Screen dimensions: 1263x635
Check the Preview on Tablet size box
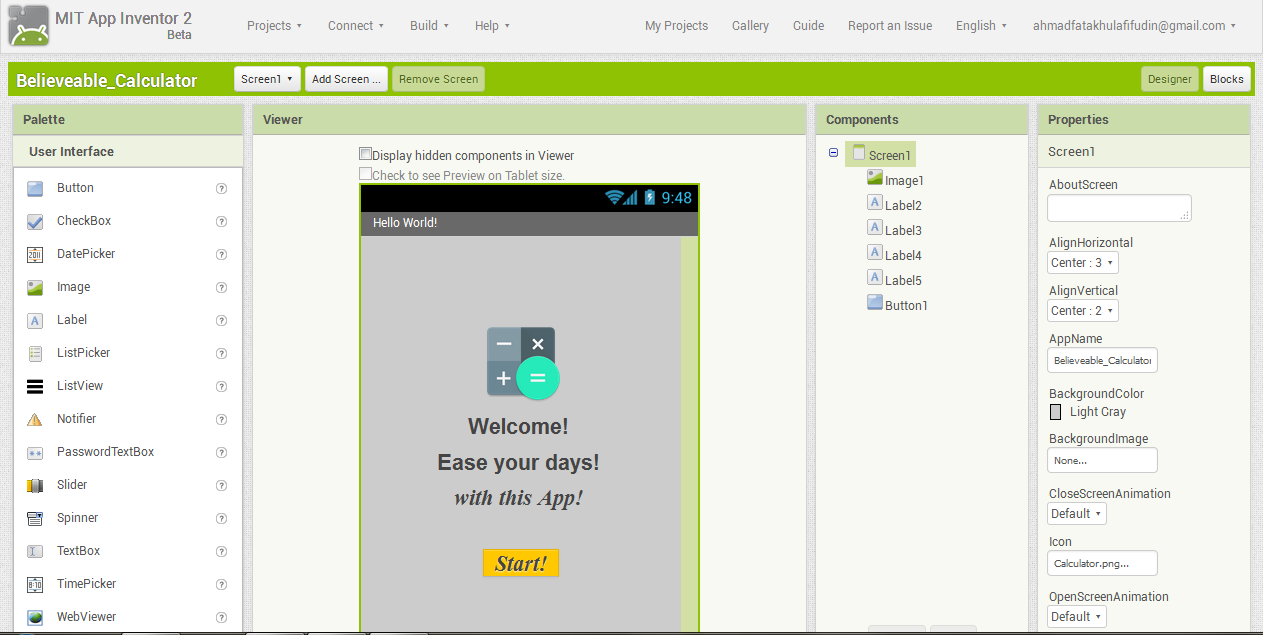[365, 174]
